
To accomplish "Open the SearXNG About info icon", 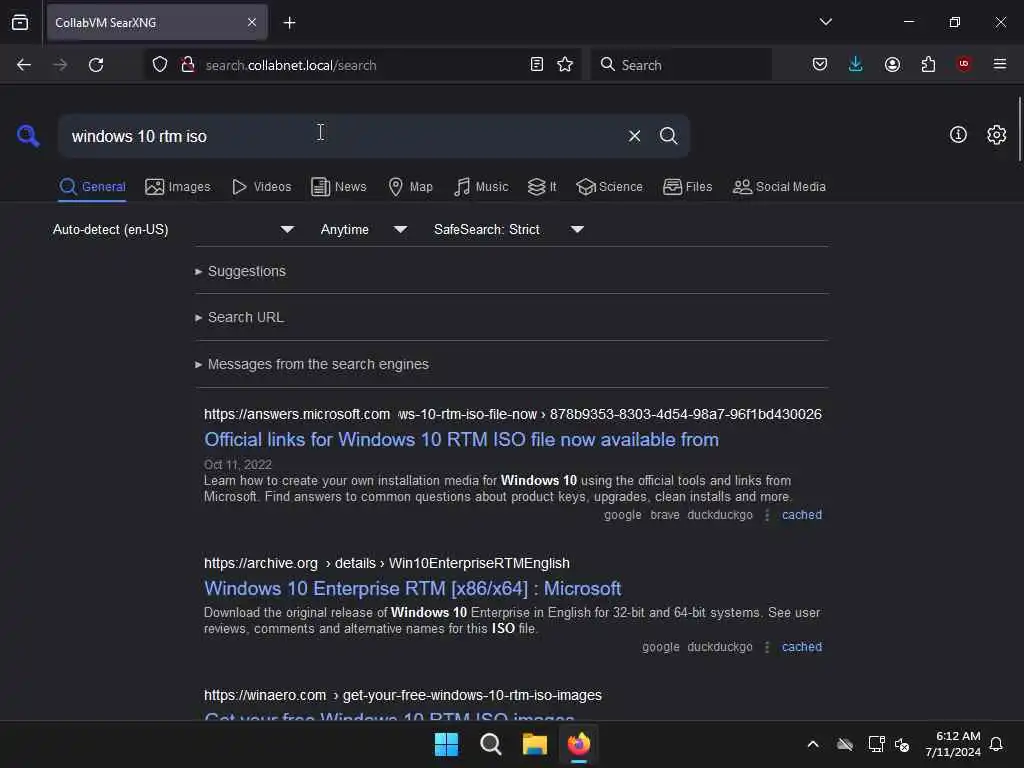I will (957, 135).
